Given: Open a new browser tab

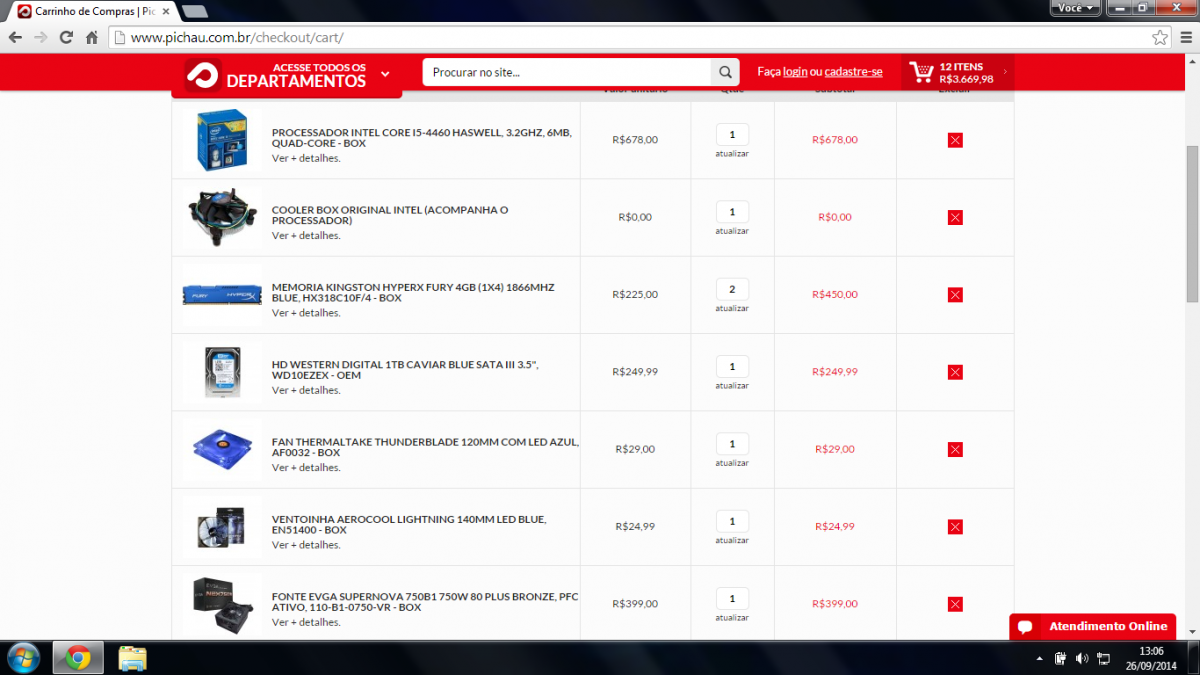Looking at the screenshot, I should (x=195, y=11).
